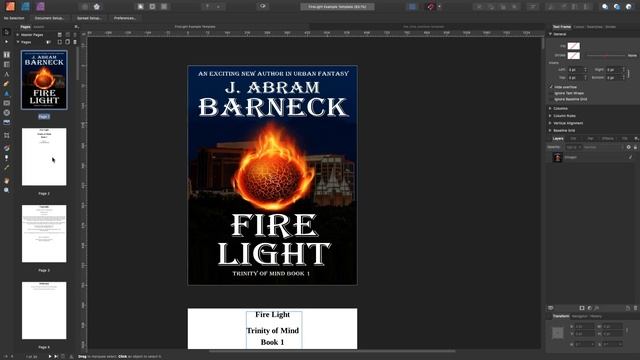Select the Picture Frame Rectangle tool
Screen dimensions: 640x360
coord(7,103)
